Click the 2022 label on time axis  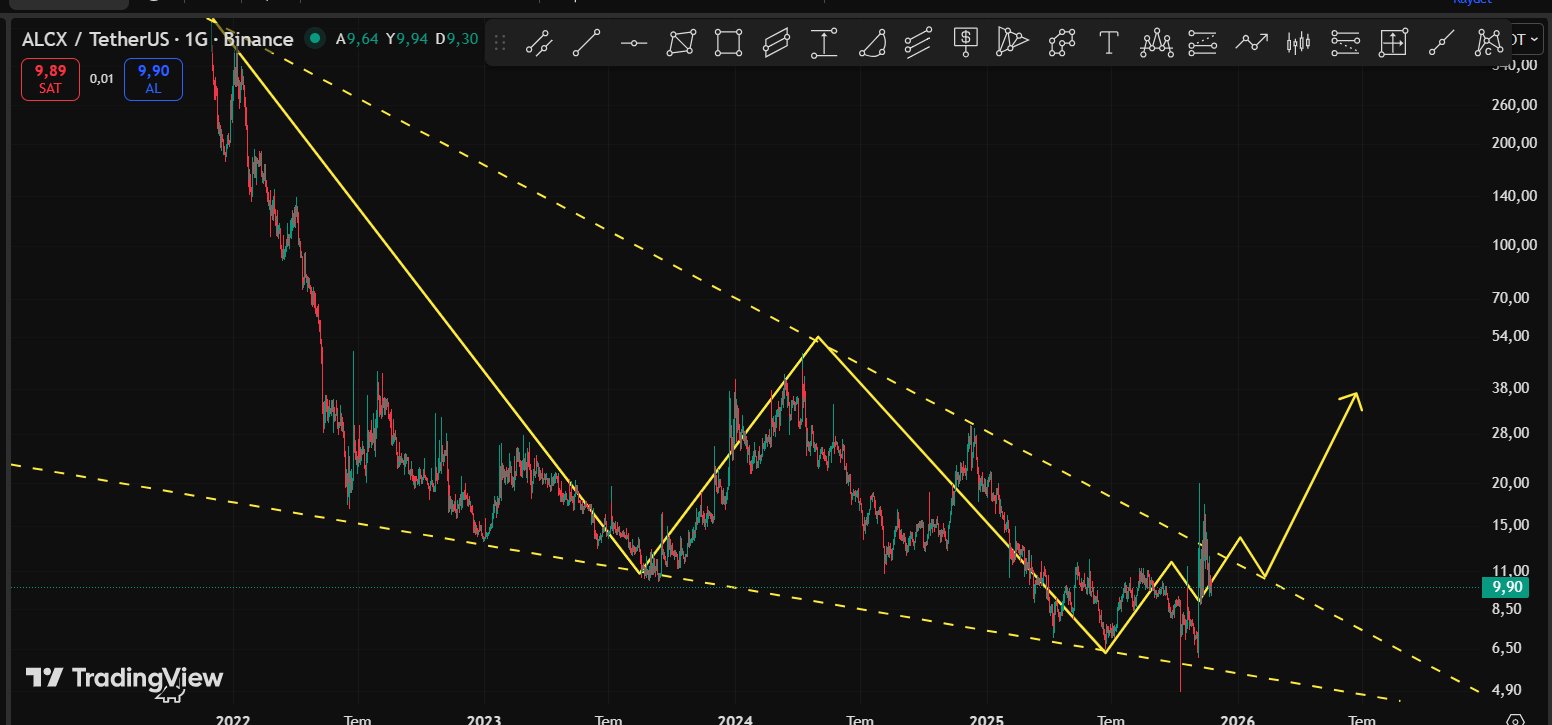point(232,719)
